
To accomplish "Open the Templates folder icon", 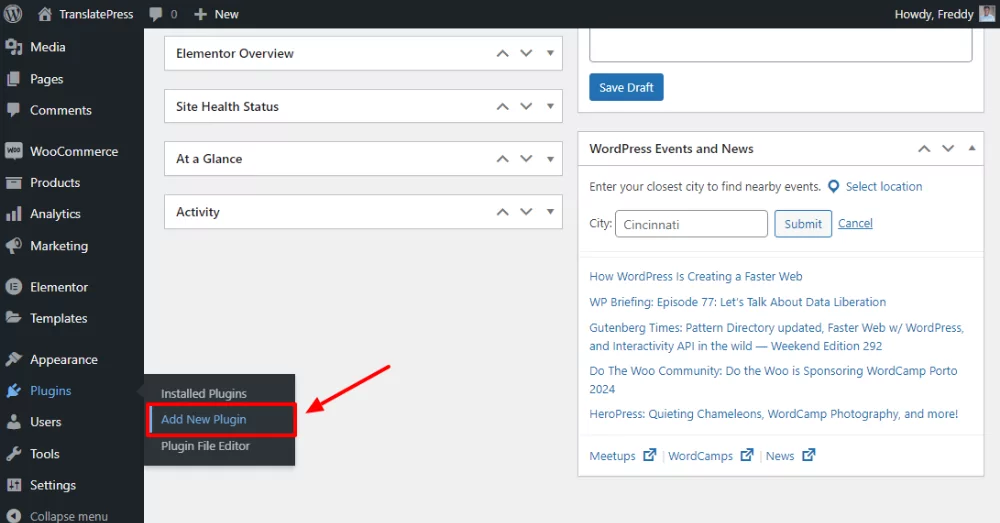I will click(x=13, y=318).
